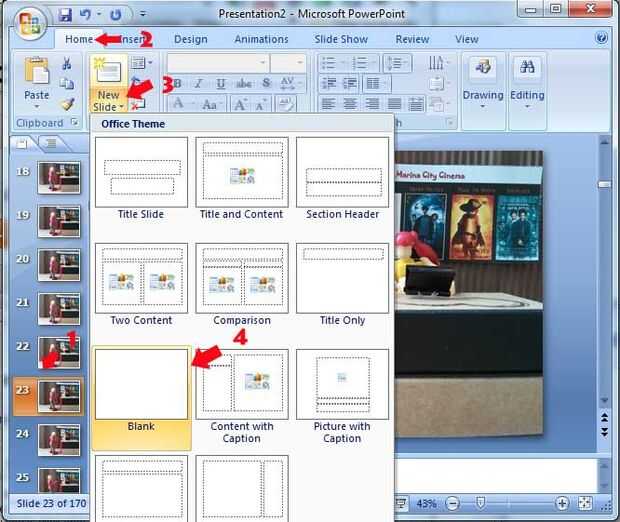Open the Slide Show ribbon tab
This screenshot has height=522, width=620.
click(341, 39)
